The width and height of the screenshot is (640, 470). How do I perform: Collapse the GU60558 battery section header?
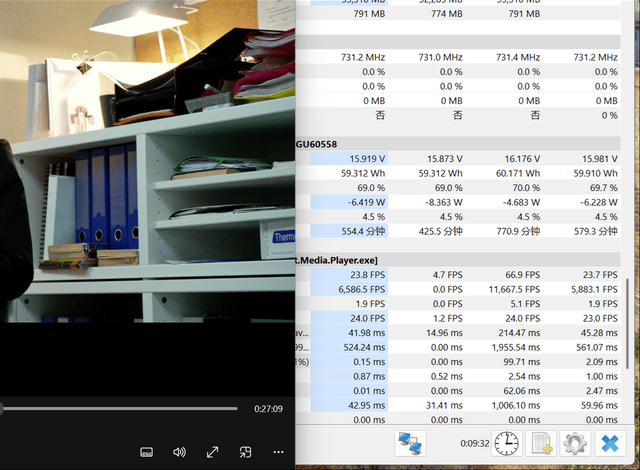tap(316, 144)
